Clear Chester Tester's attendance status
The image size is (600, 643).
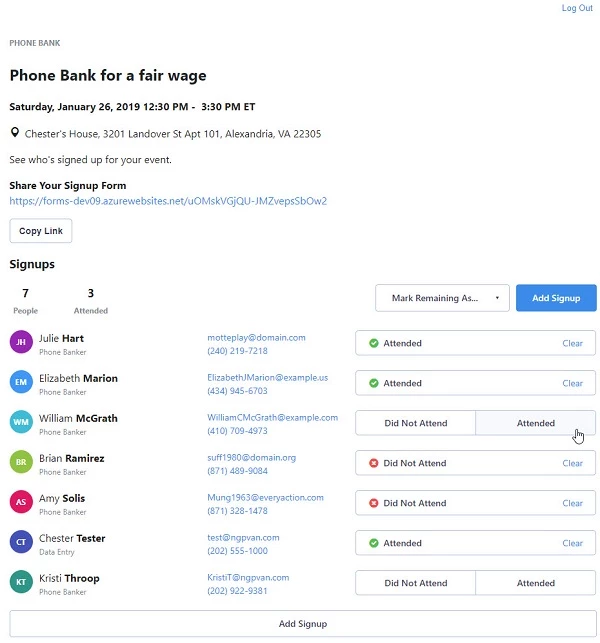[x=572, y=543]
